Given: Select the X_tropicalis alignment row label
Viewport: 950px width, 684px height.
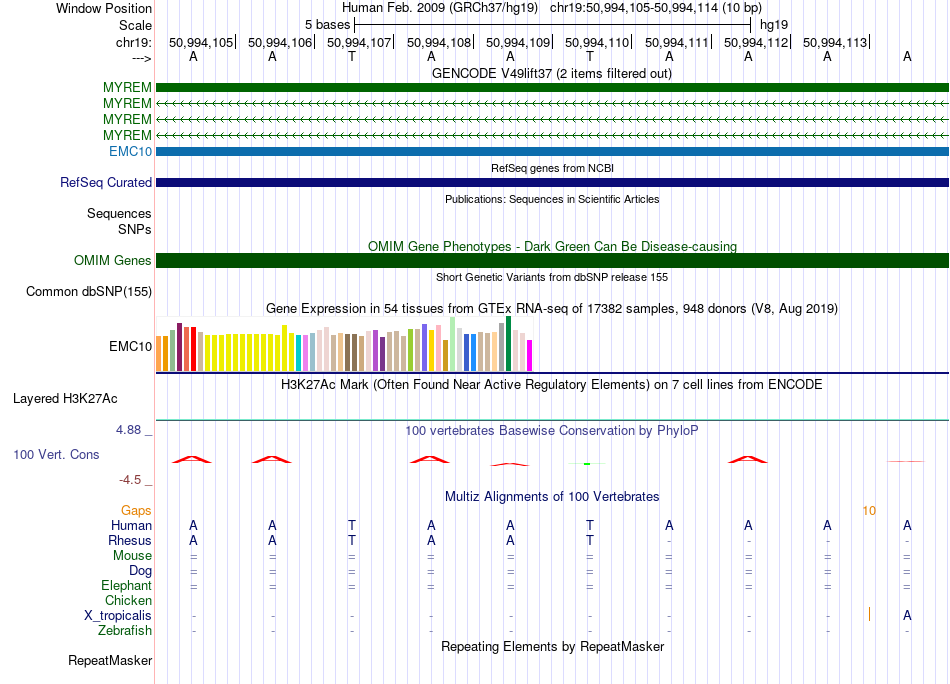Looking at the screenshot, I should [x=118, y=616].
